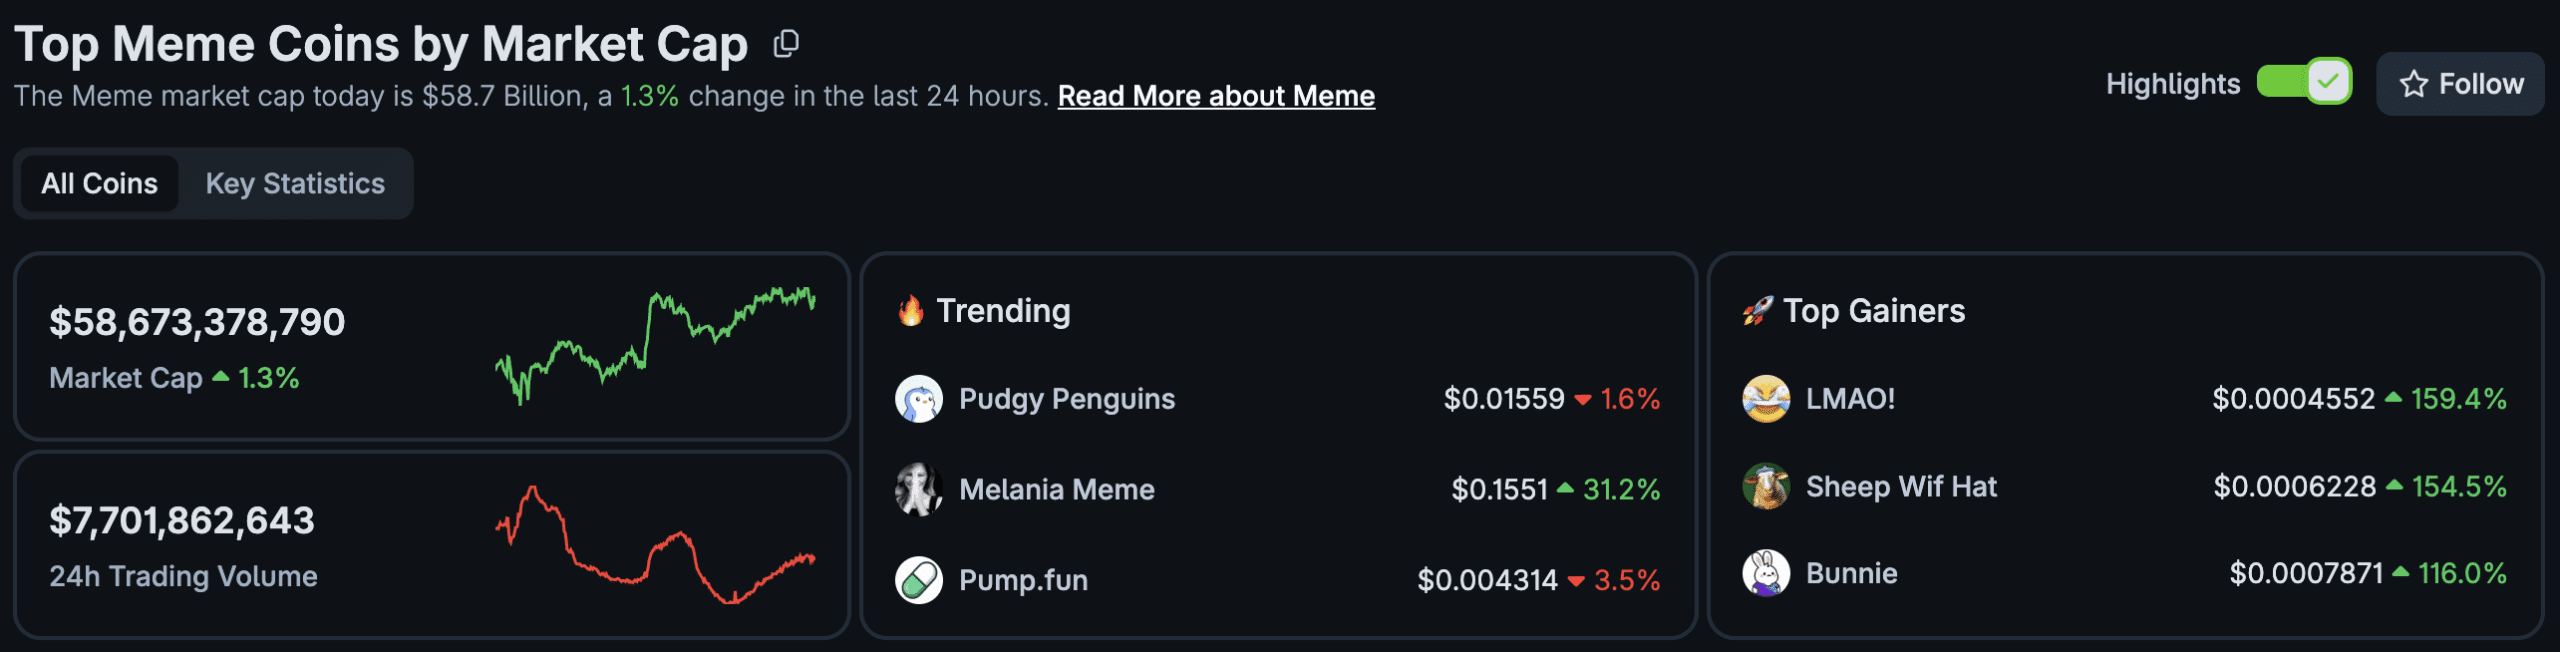
Task: Switch to the Key Statistics tab
Action: (294, 183)
